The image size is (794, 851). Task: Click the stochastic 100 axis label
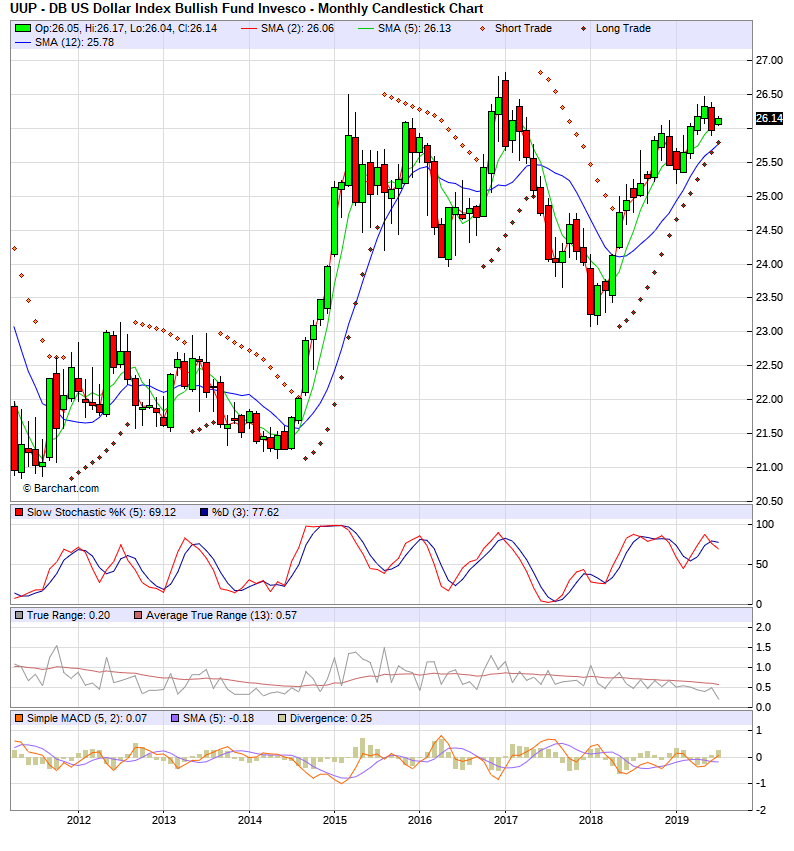[765, 524]
